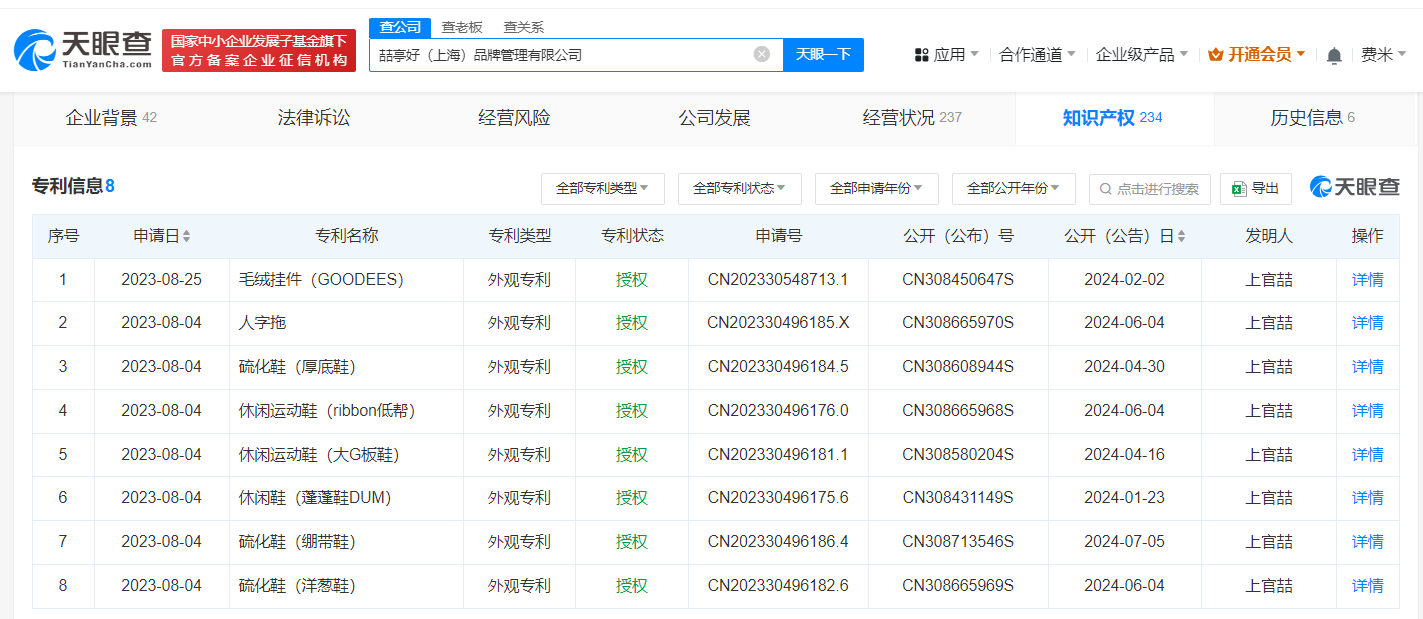Click the TianYanCha logo icon

tap(35, 45)
